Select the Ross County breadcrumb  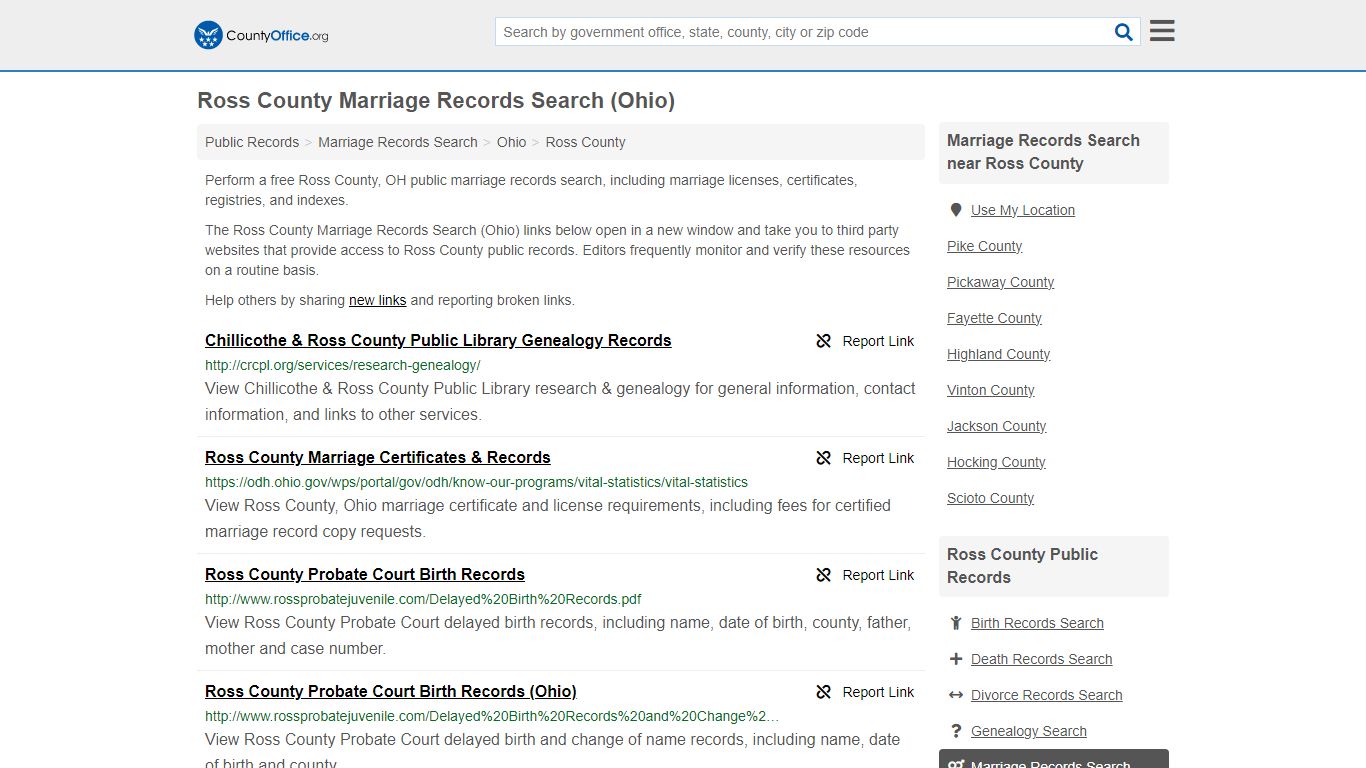tap(585, 142)
